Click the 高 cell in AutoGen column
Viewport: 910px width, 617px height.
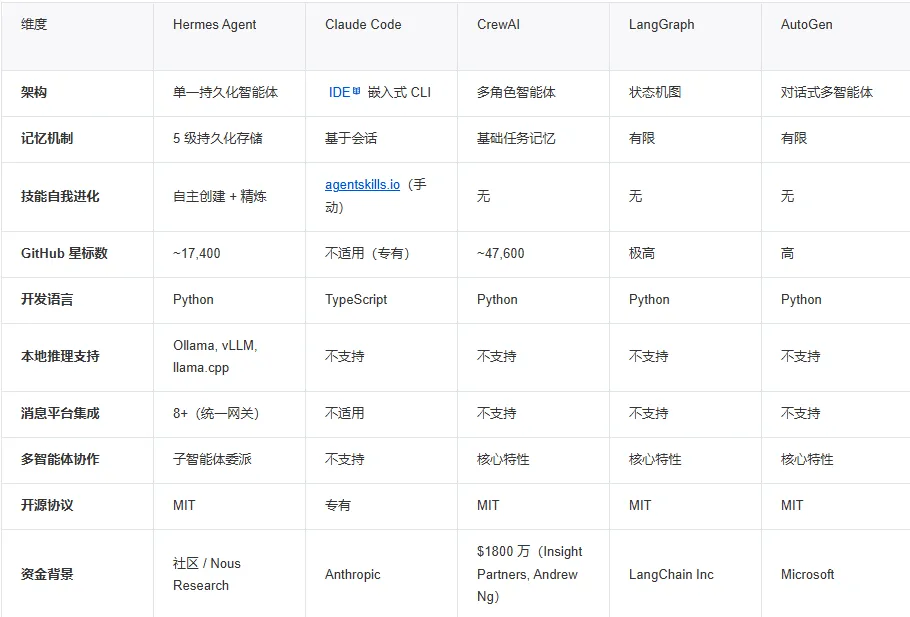pyautogui.click(x=788, y=253)
